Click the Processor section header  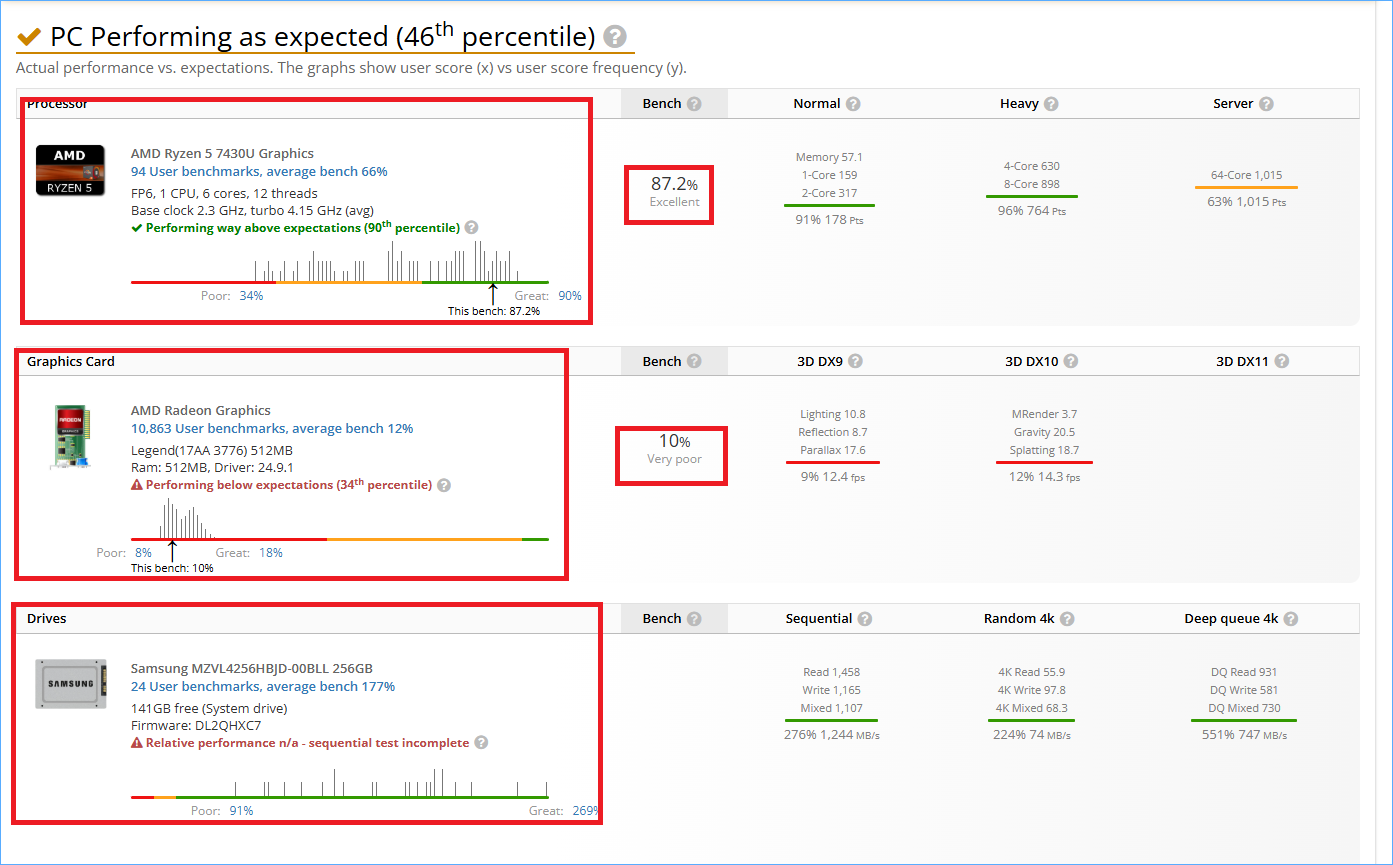click(57, 104)
